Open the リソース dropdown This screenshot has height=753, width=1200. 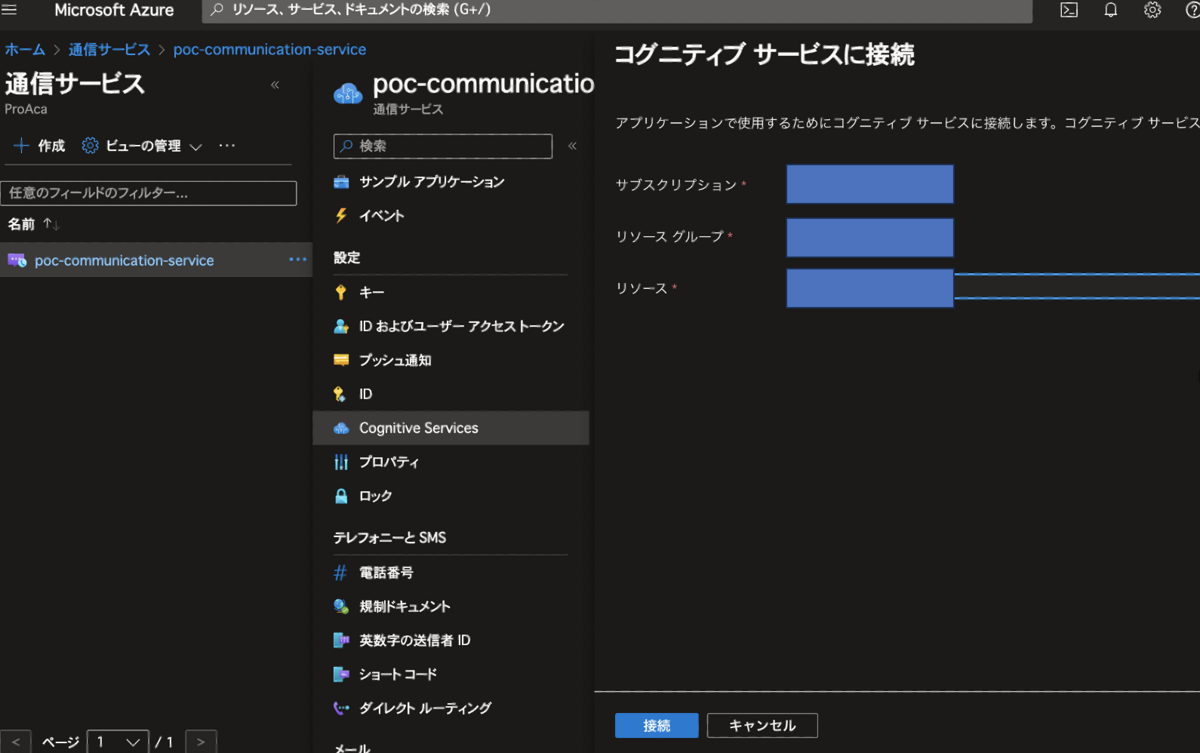point(993,288)
